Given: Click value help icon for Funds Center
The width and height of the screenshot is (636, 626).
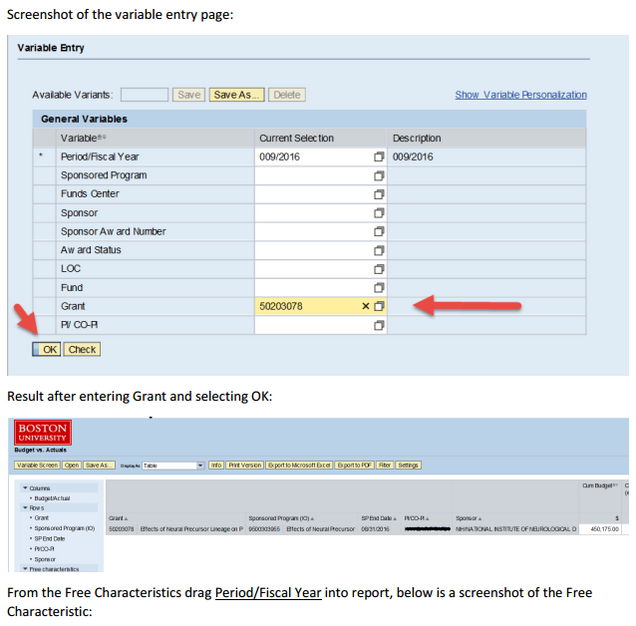Looking at the screenshot, I should [379, 194].
